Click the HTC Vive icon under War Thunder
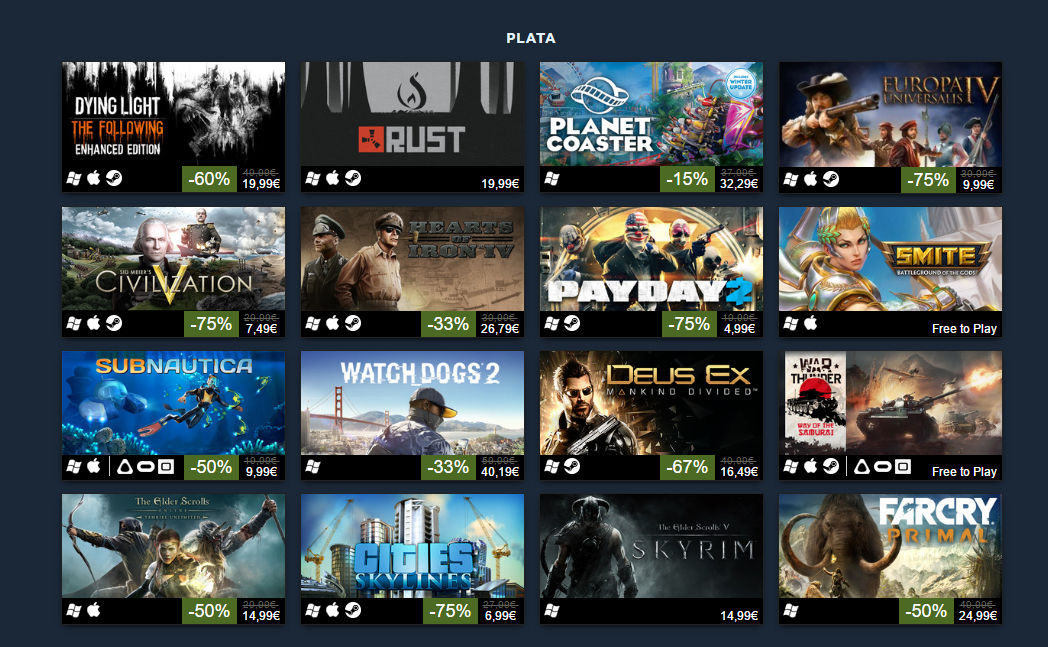 (862, 467)
